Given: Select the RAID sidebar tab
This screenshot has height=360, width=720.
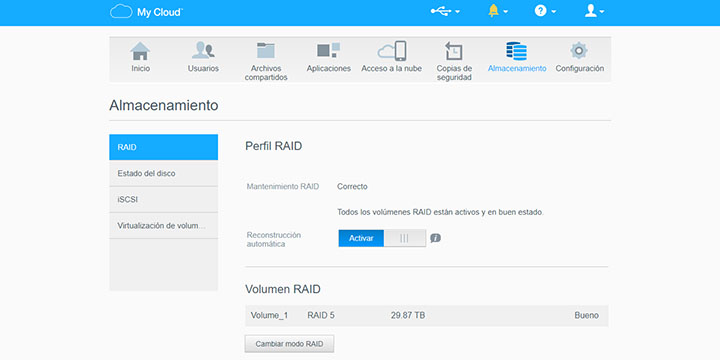Looking at the screenshot, I should (x=163, y=147).
